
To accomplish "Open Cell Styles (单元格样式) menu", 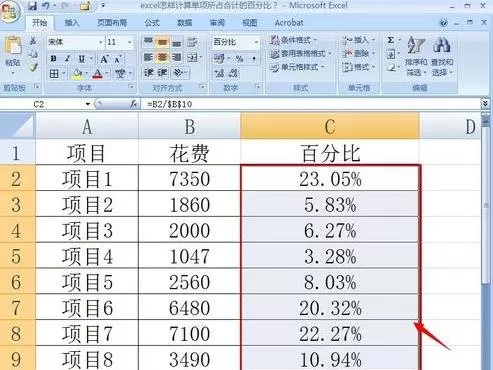I will tap(297, 67).
